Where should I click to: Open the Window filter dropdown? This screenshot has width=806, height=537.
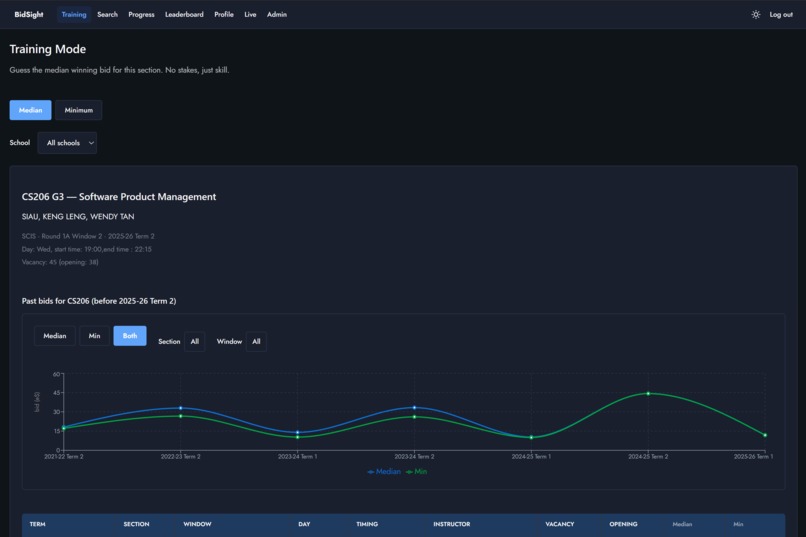[x=256, y=341]
